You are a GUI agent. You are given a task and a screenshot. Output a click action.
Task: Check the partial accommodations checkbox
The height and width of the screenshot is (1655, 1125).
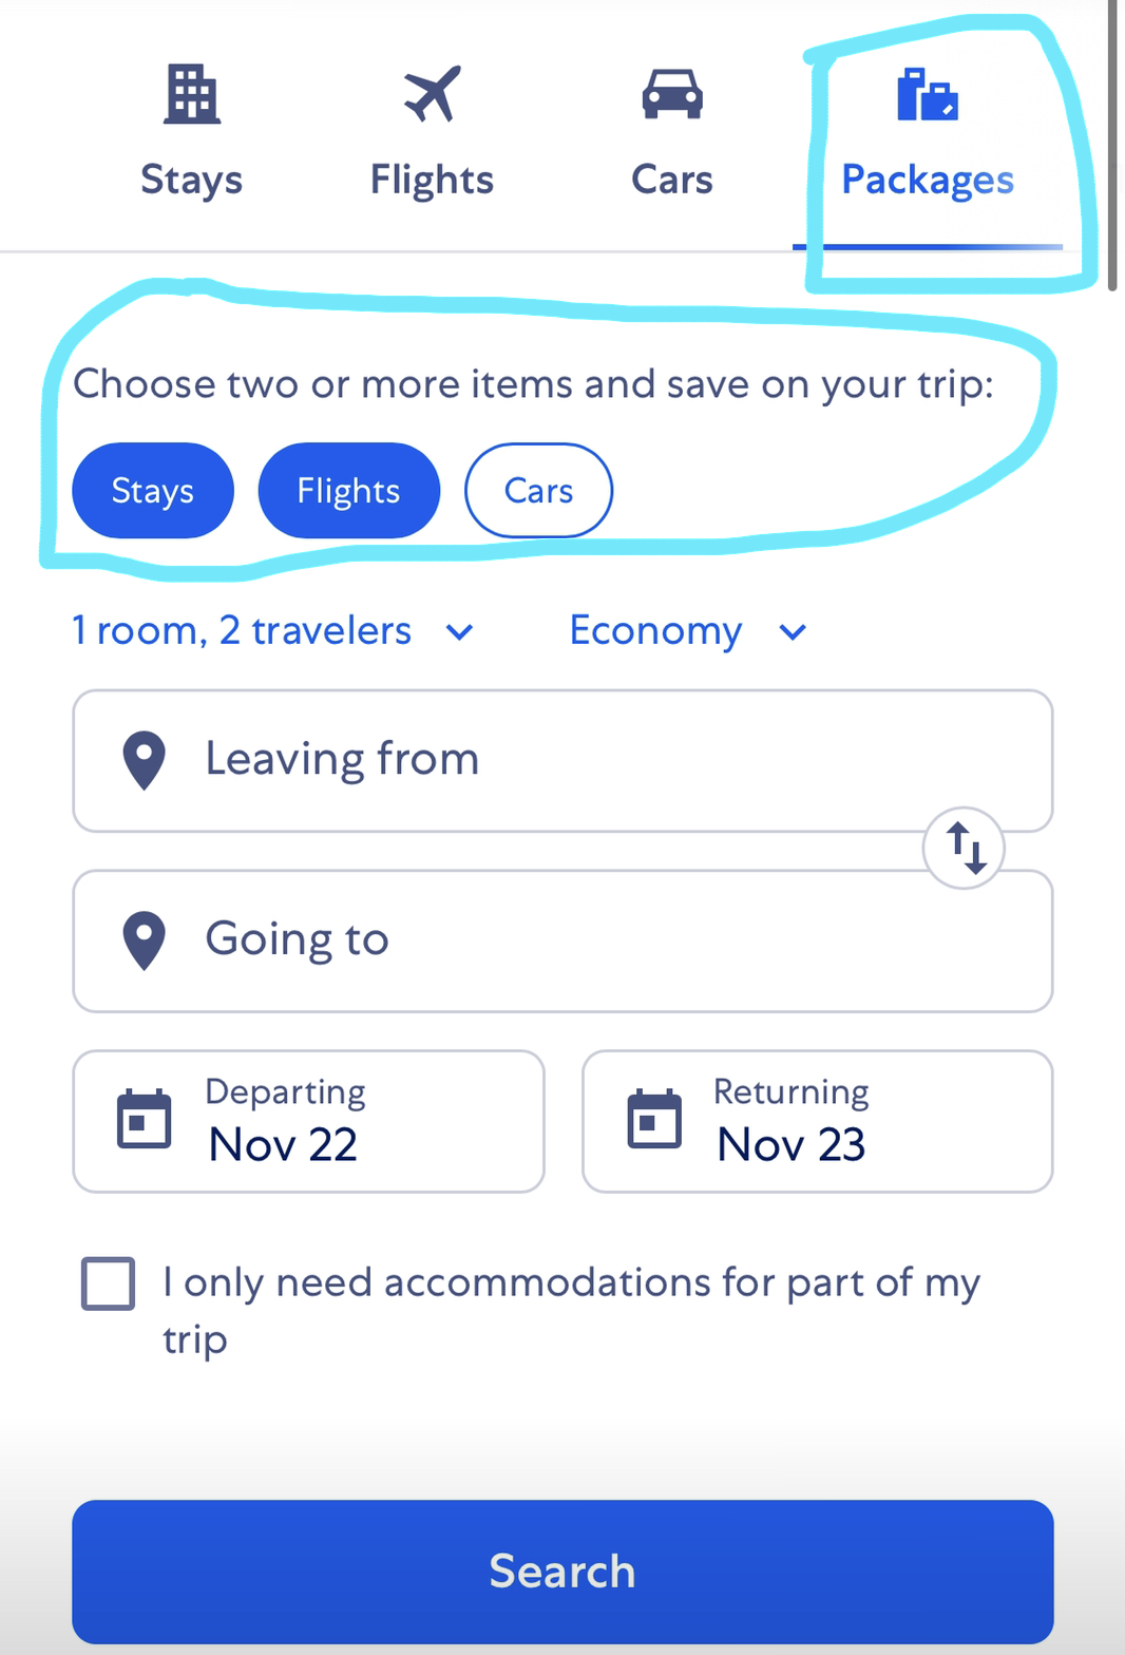click(x=108, y=1283)
